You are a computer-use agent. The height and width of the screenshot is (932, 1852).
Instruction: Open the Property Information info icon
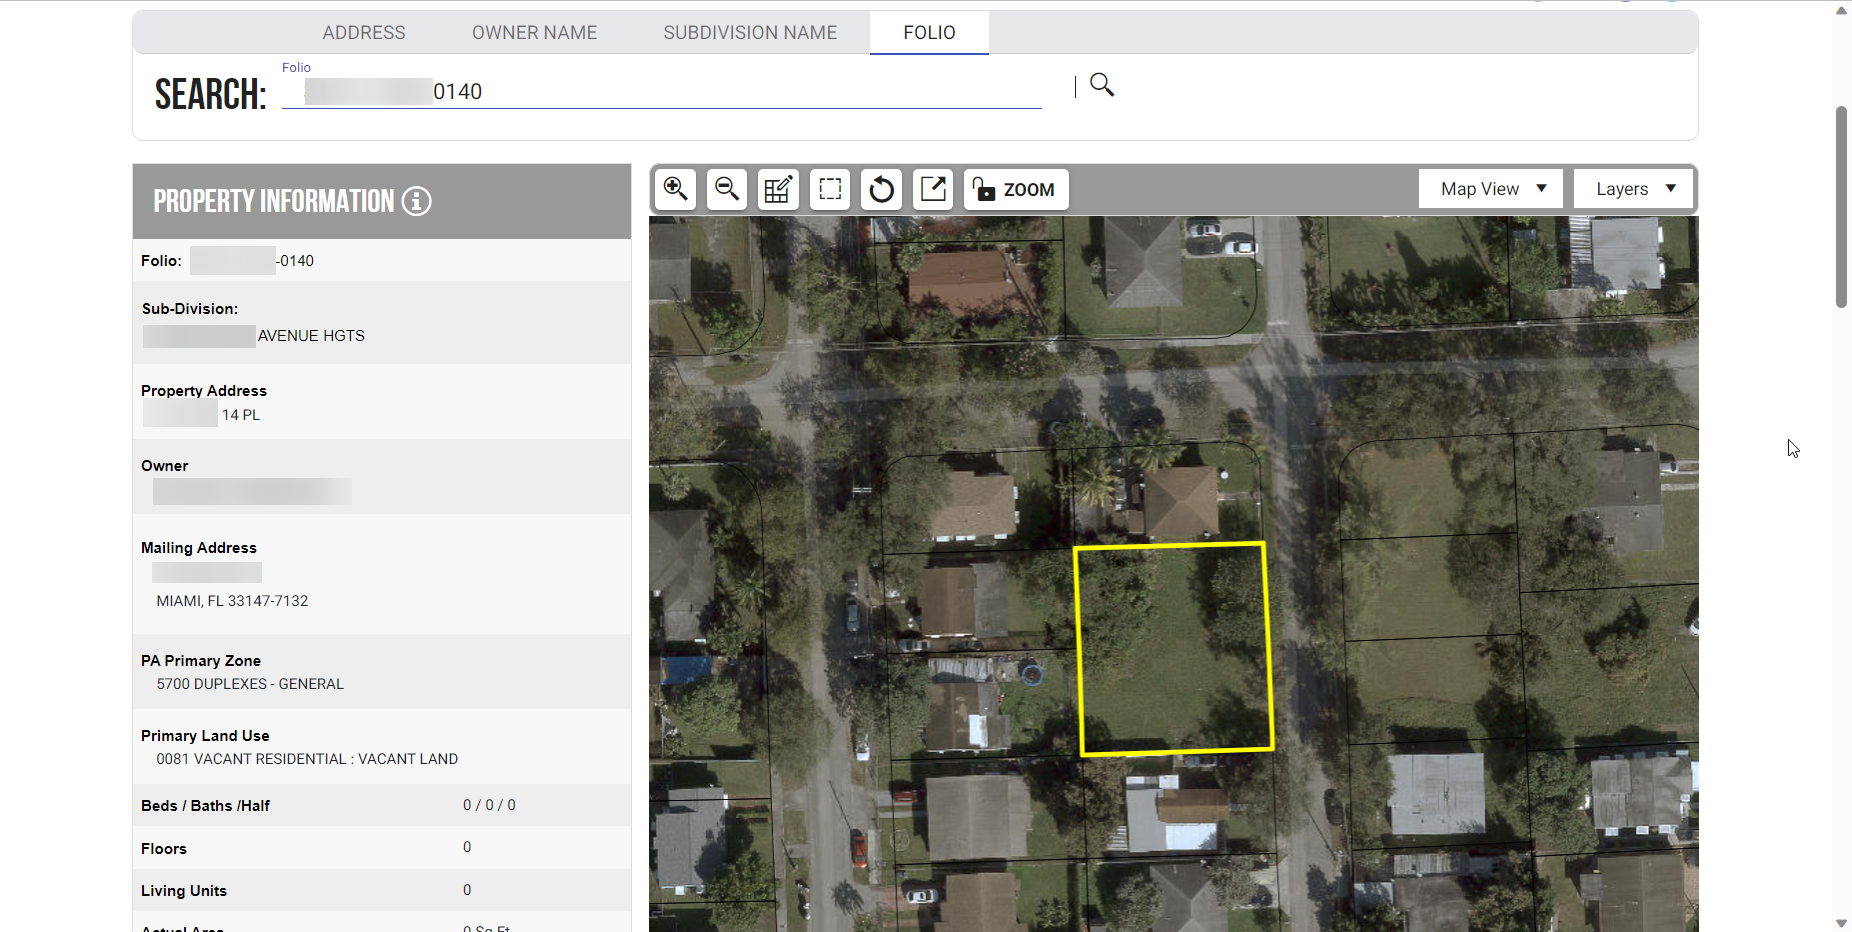(417, 201)
